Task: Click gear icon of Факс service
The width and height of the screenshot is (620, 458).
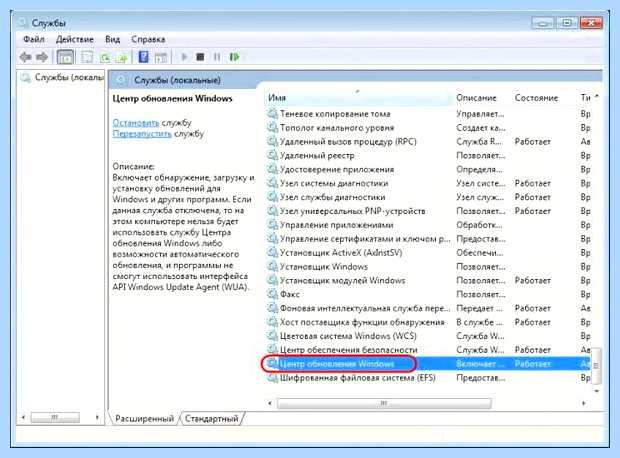Action: click(x=272, y=294)
